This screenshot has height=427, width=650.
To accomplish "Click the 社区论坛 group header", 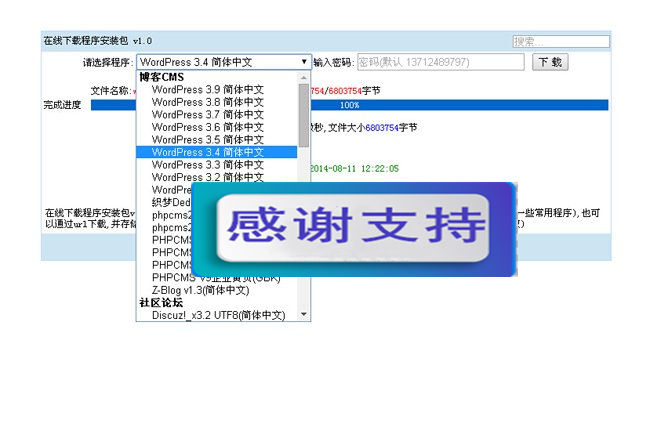I will [x=161, y=303].
